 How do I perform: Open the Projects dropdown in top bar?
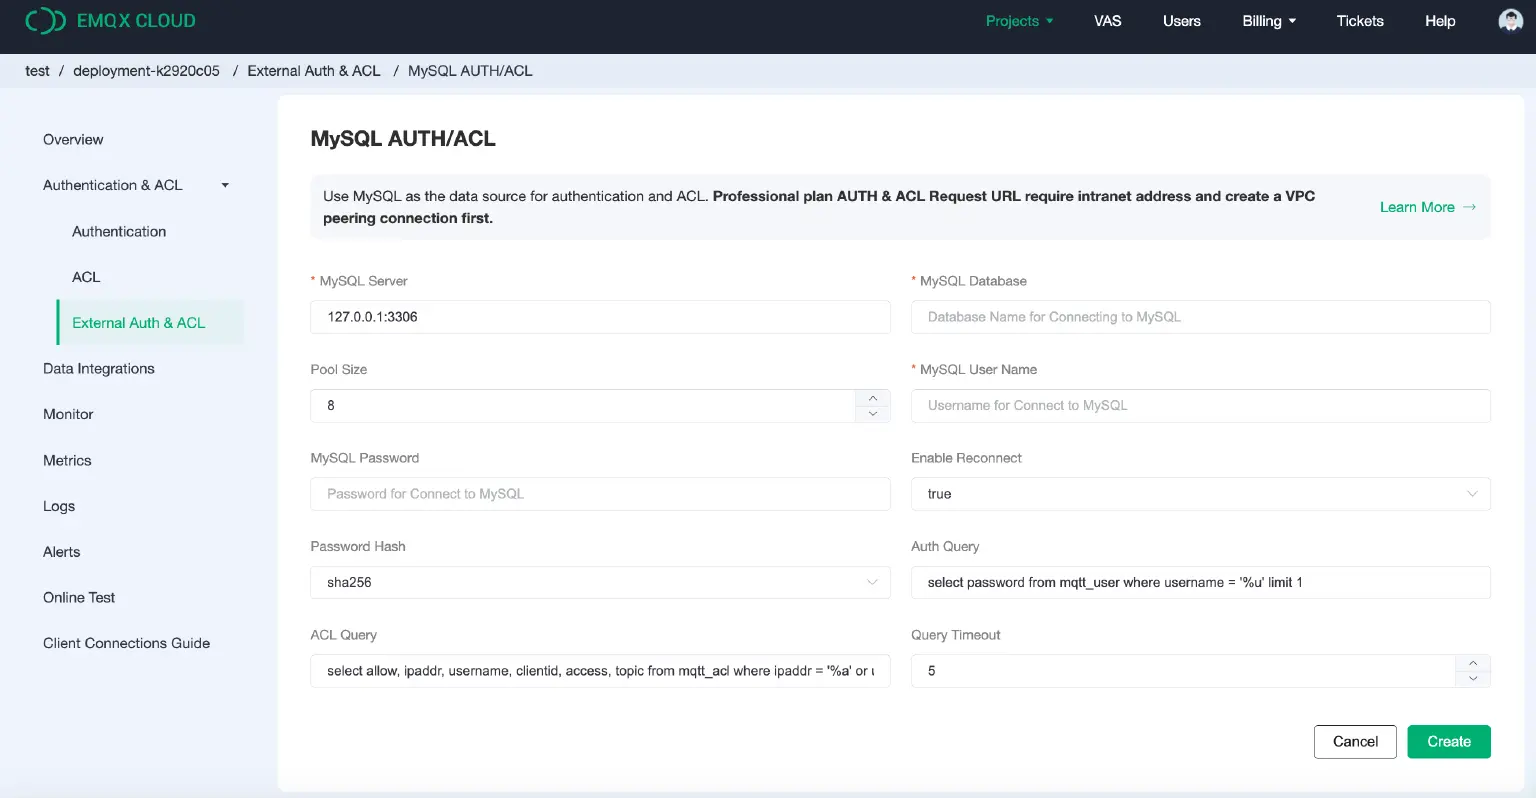click(x=1019, y=20)
